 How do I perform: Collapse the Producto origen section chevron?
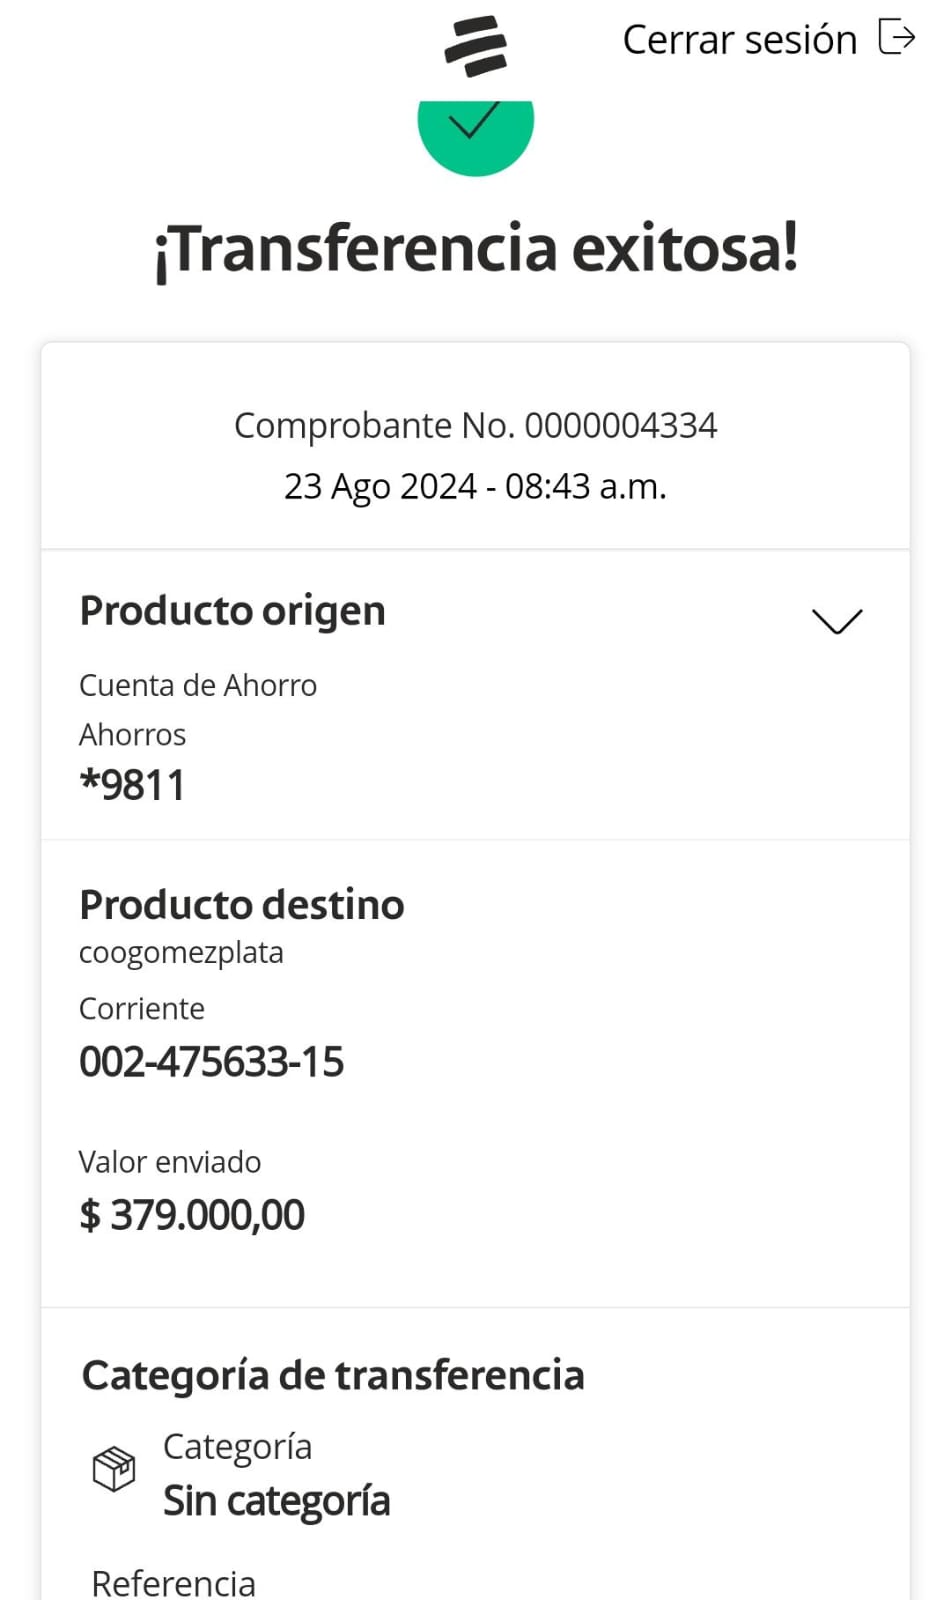(836, 621)
